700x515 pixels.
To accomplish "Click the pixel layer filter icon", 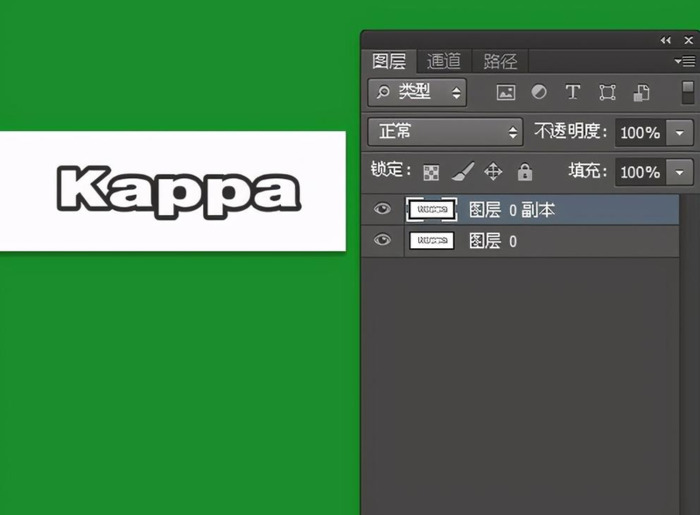I will 506,92.
